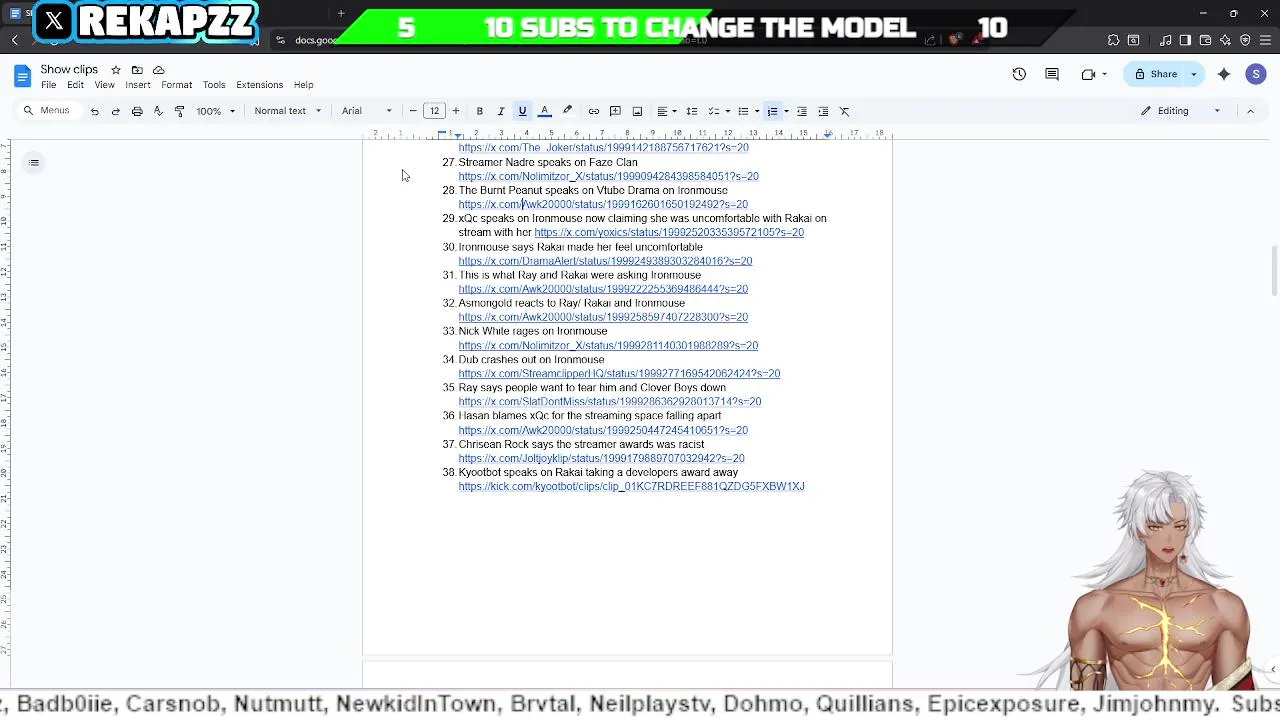
Task: Open the StreamclipperHQ status link
Action: 619,374
